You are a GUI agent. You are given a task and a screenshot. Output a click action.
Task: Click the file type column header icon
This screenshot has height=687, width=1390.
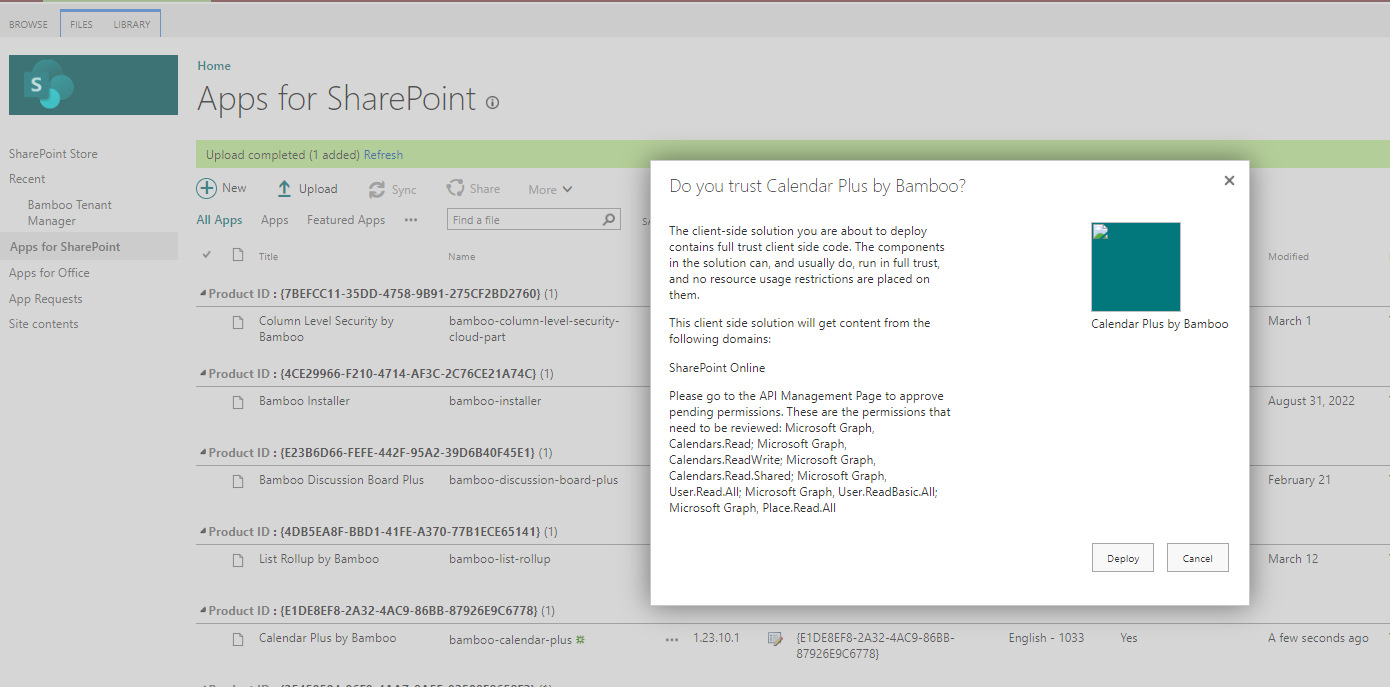pos(238,255)
